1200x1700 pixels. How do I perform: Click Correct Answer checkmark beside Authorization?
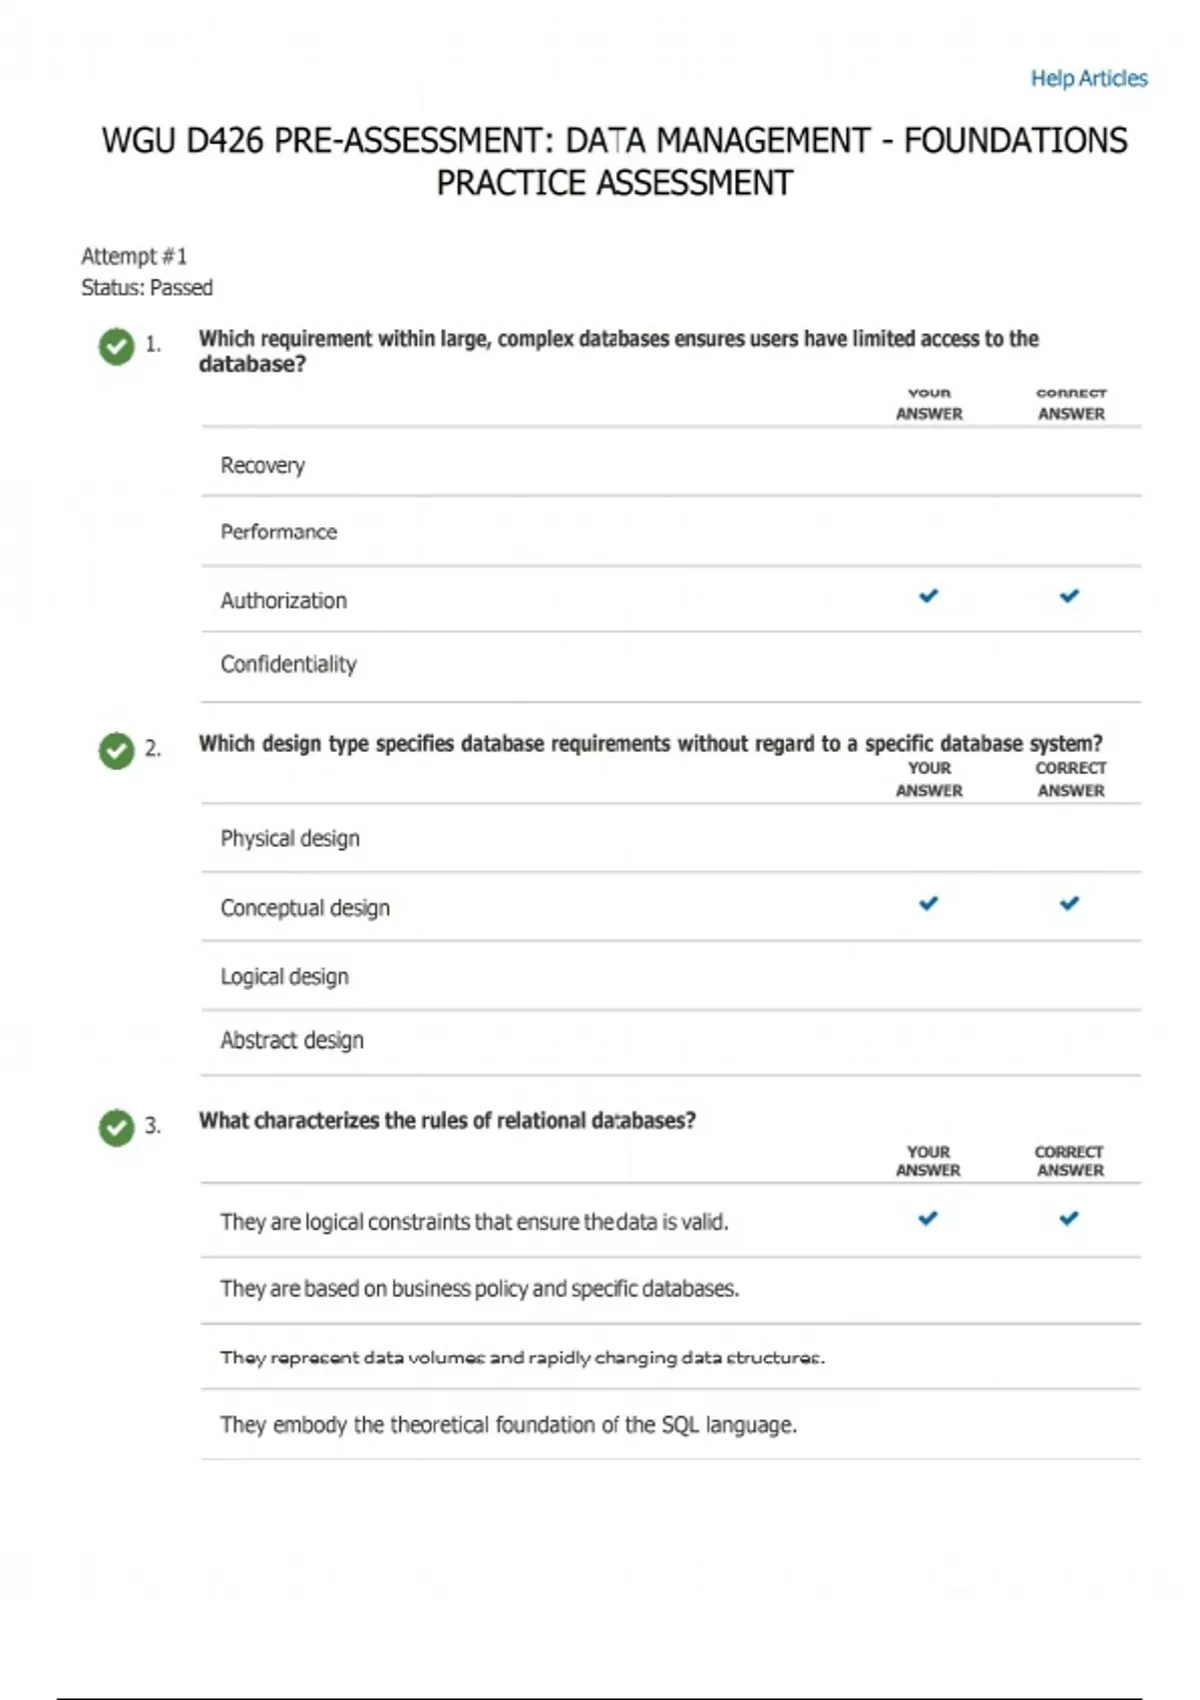pos(1069,596)
